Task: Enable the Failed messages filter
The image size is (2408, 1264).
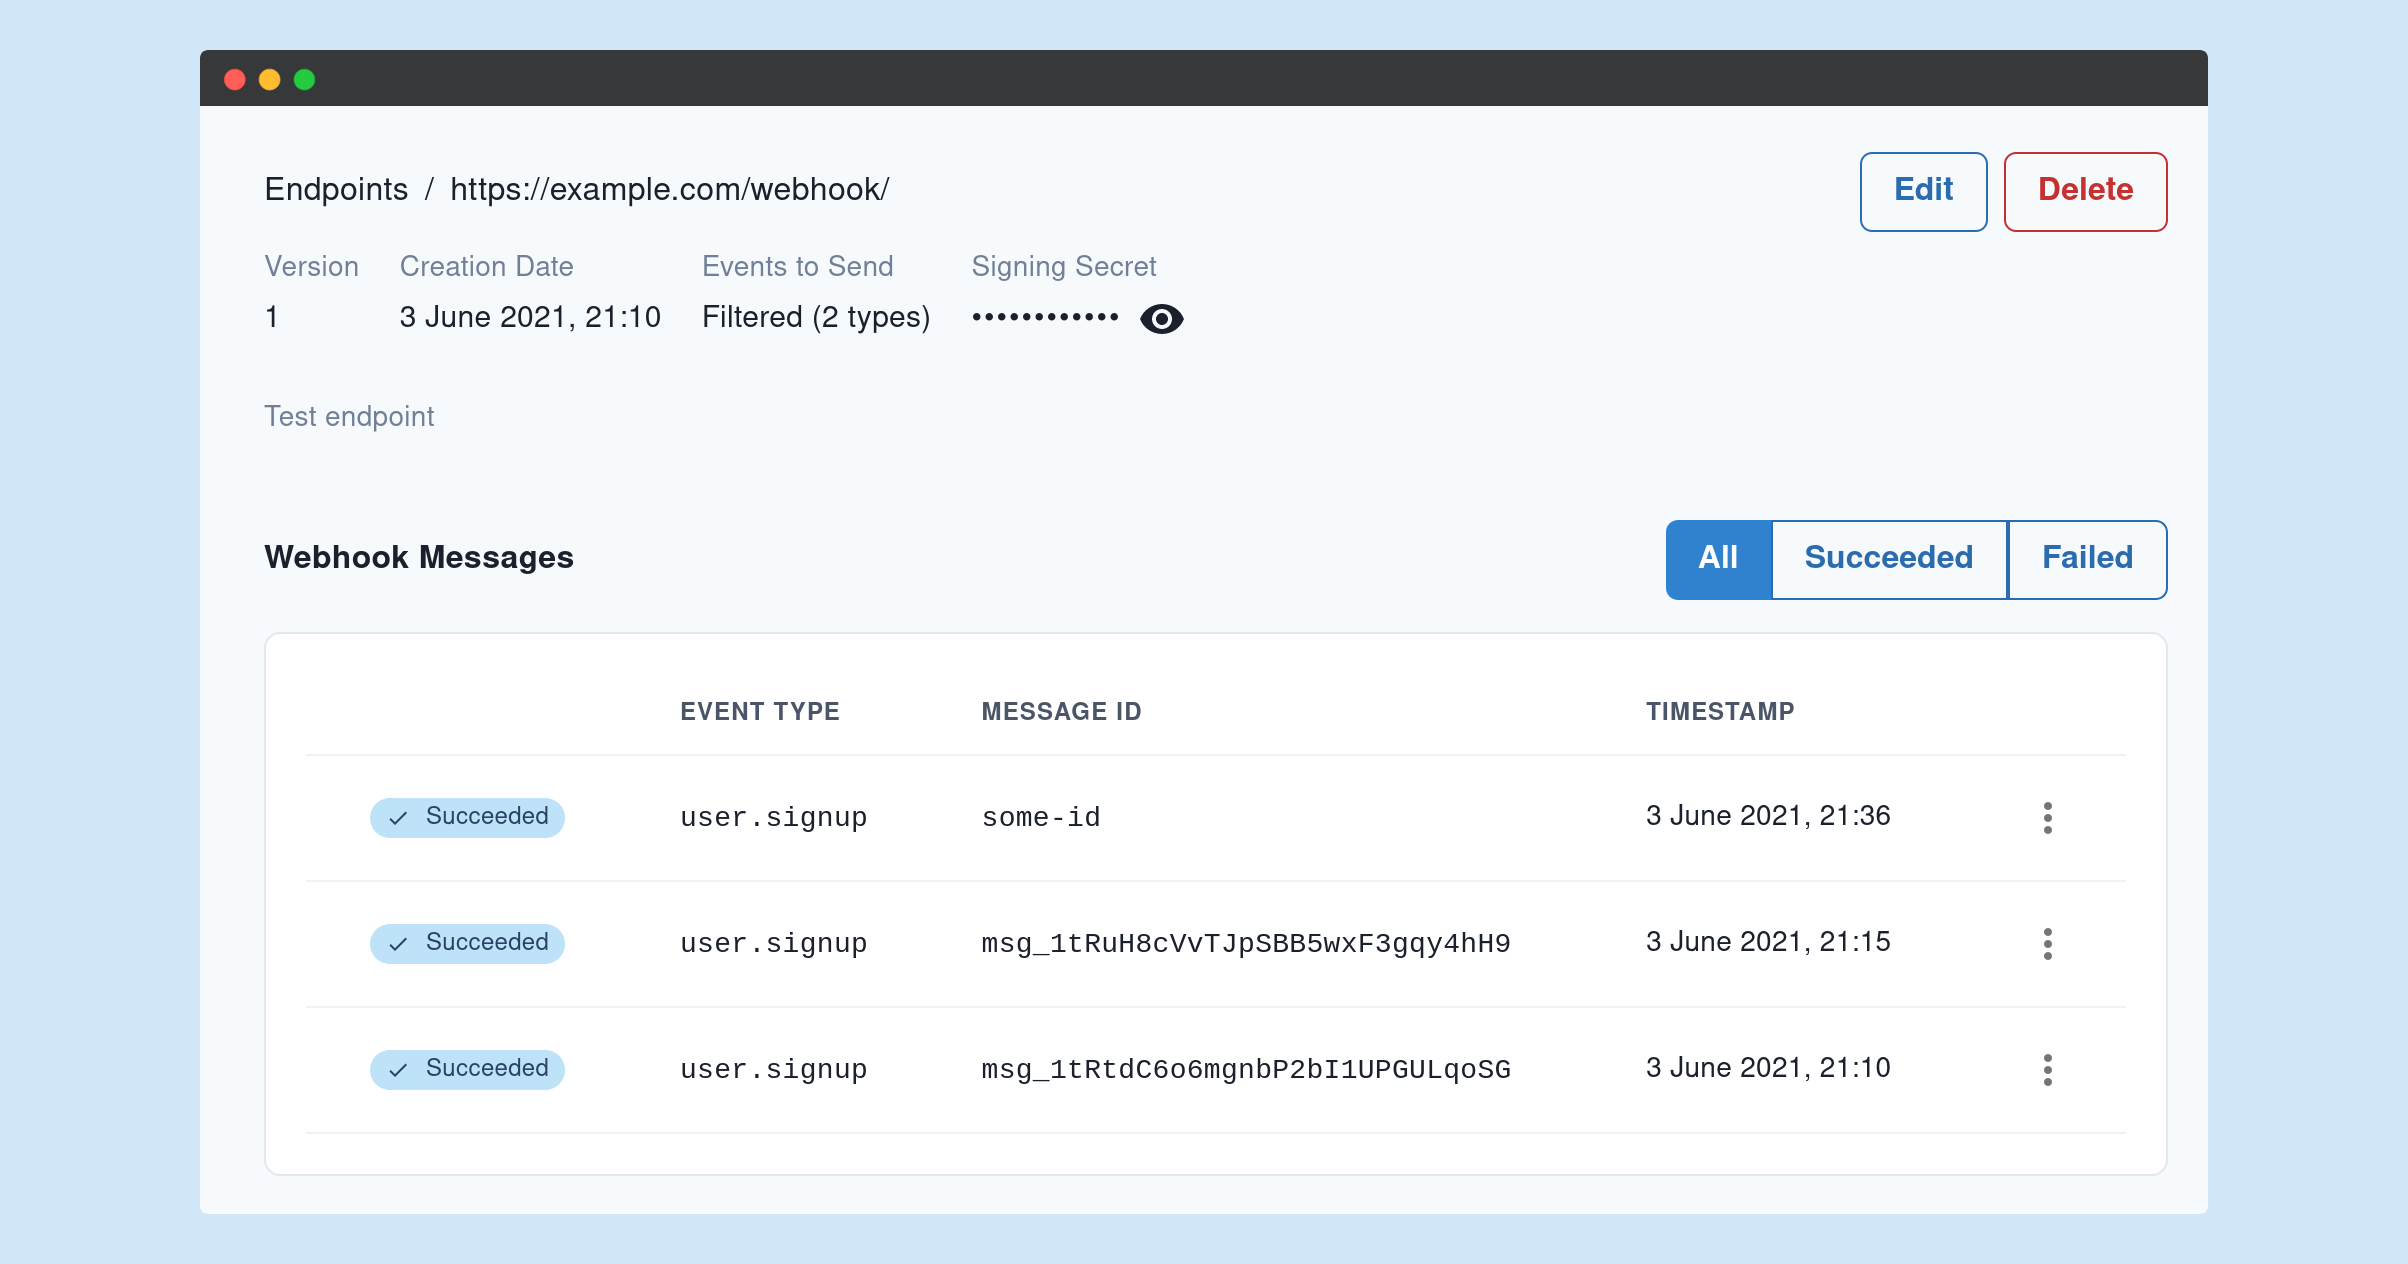Action: pyautogui.click(x=2087, y=559)
